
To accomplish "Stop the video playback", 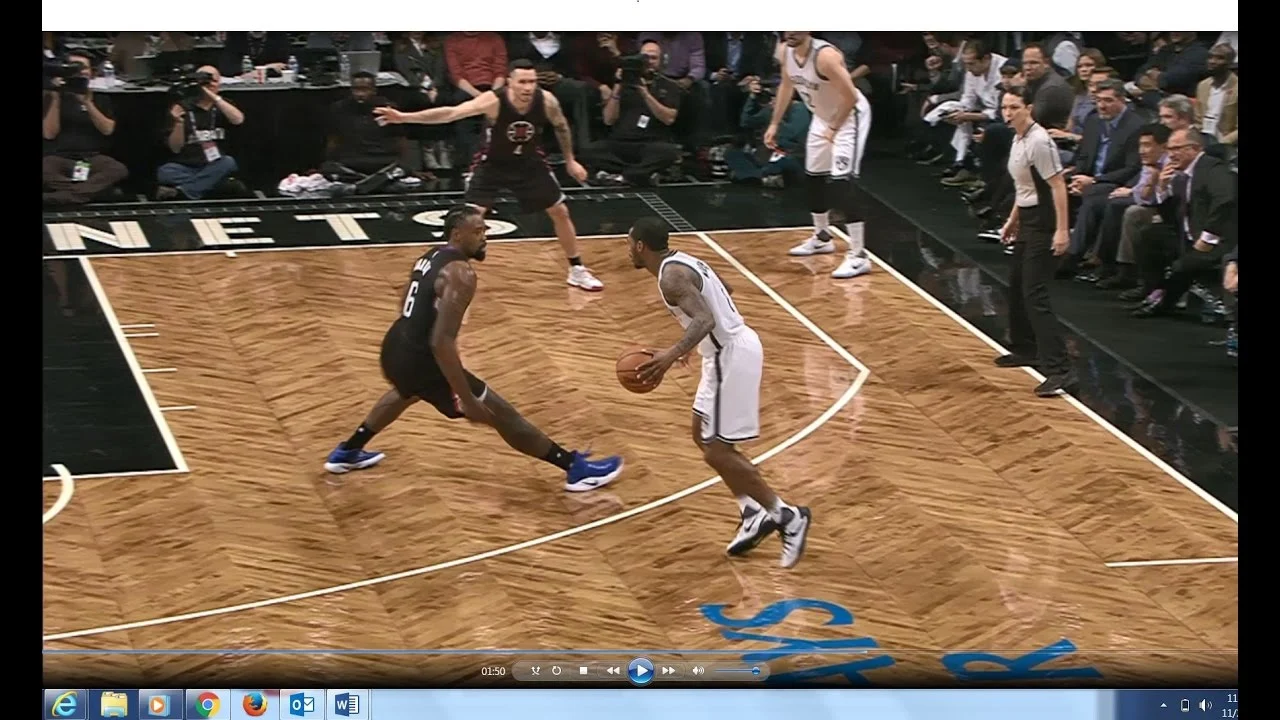I will pyautogui.click(x=584, y=671).
